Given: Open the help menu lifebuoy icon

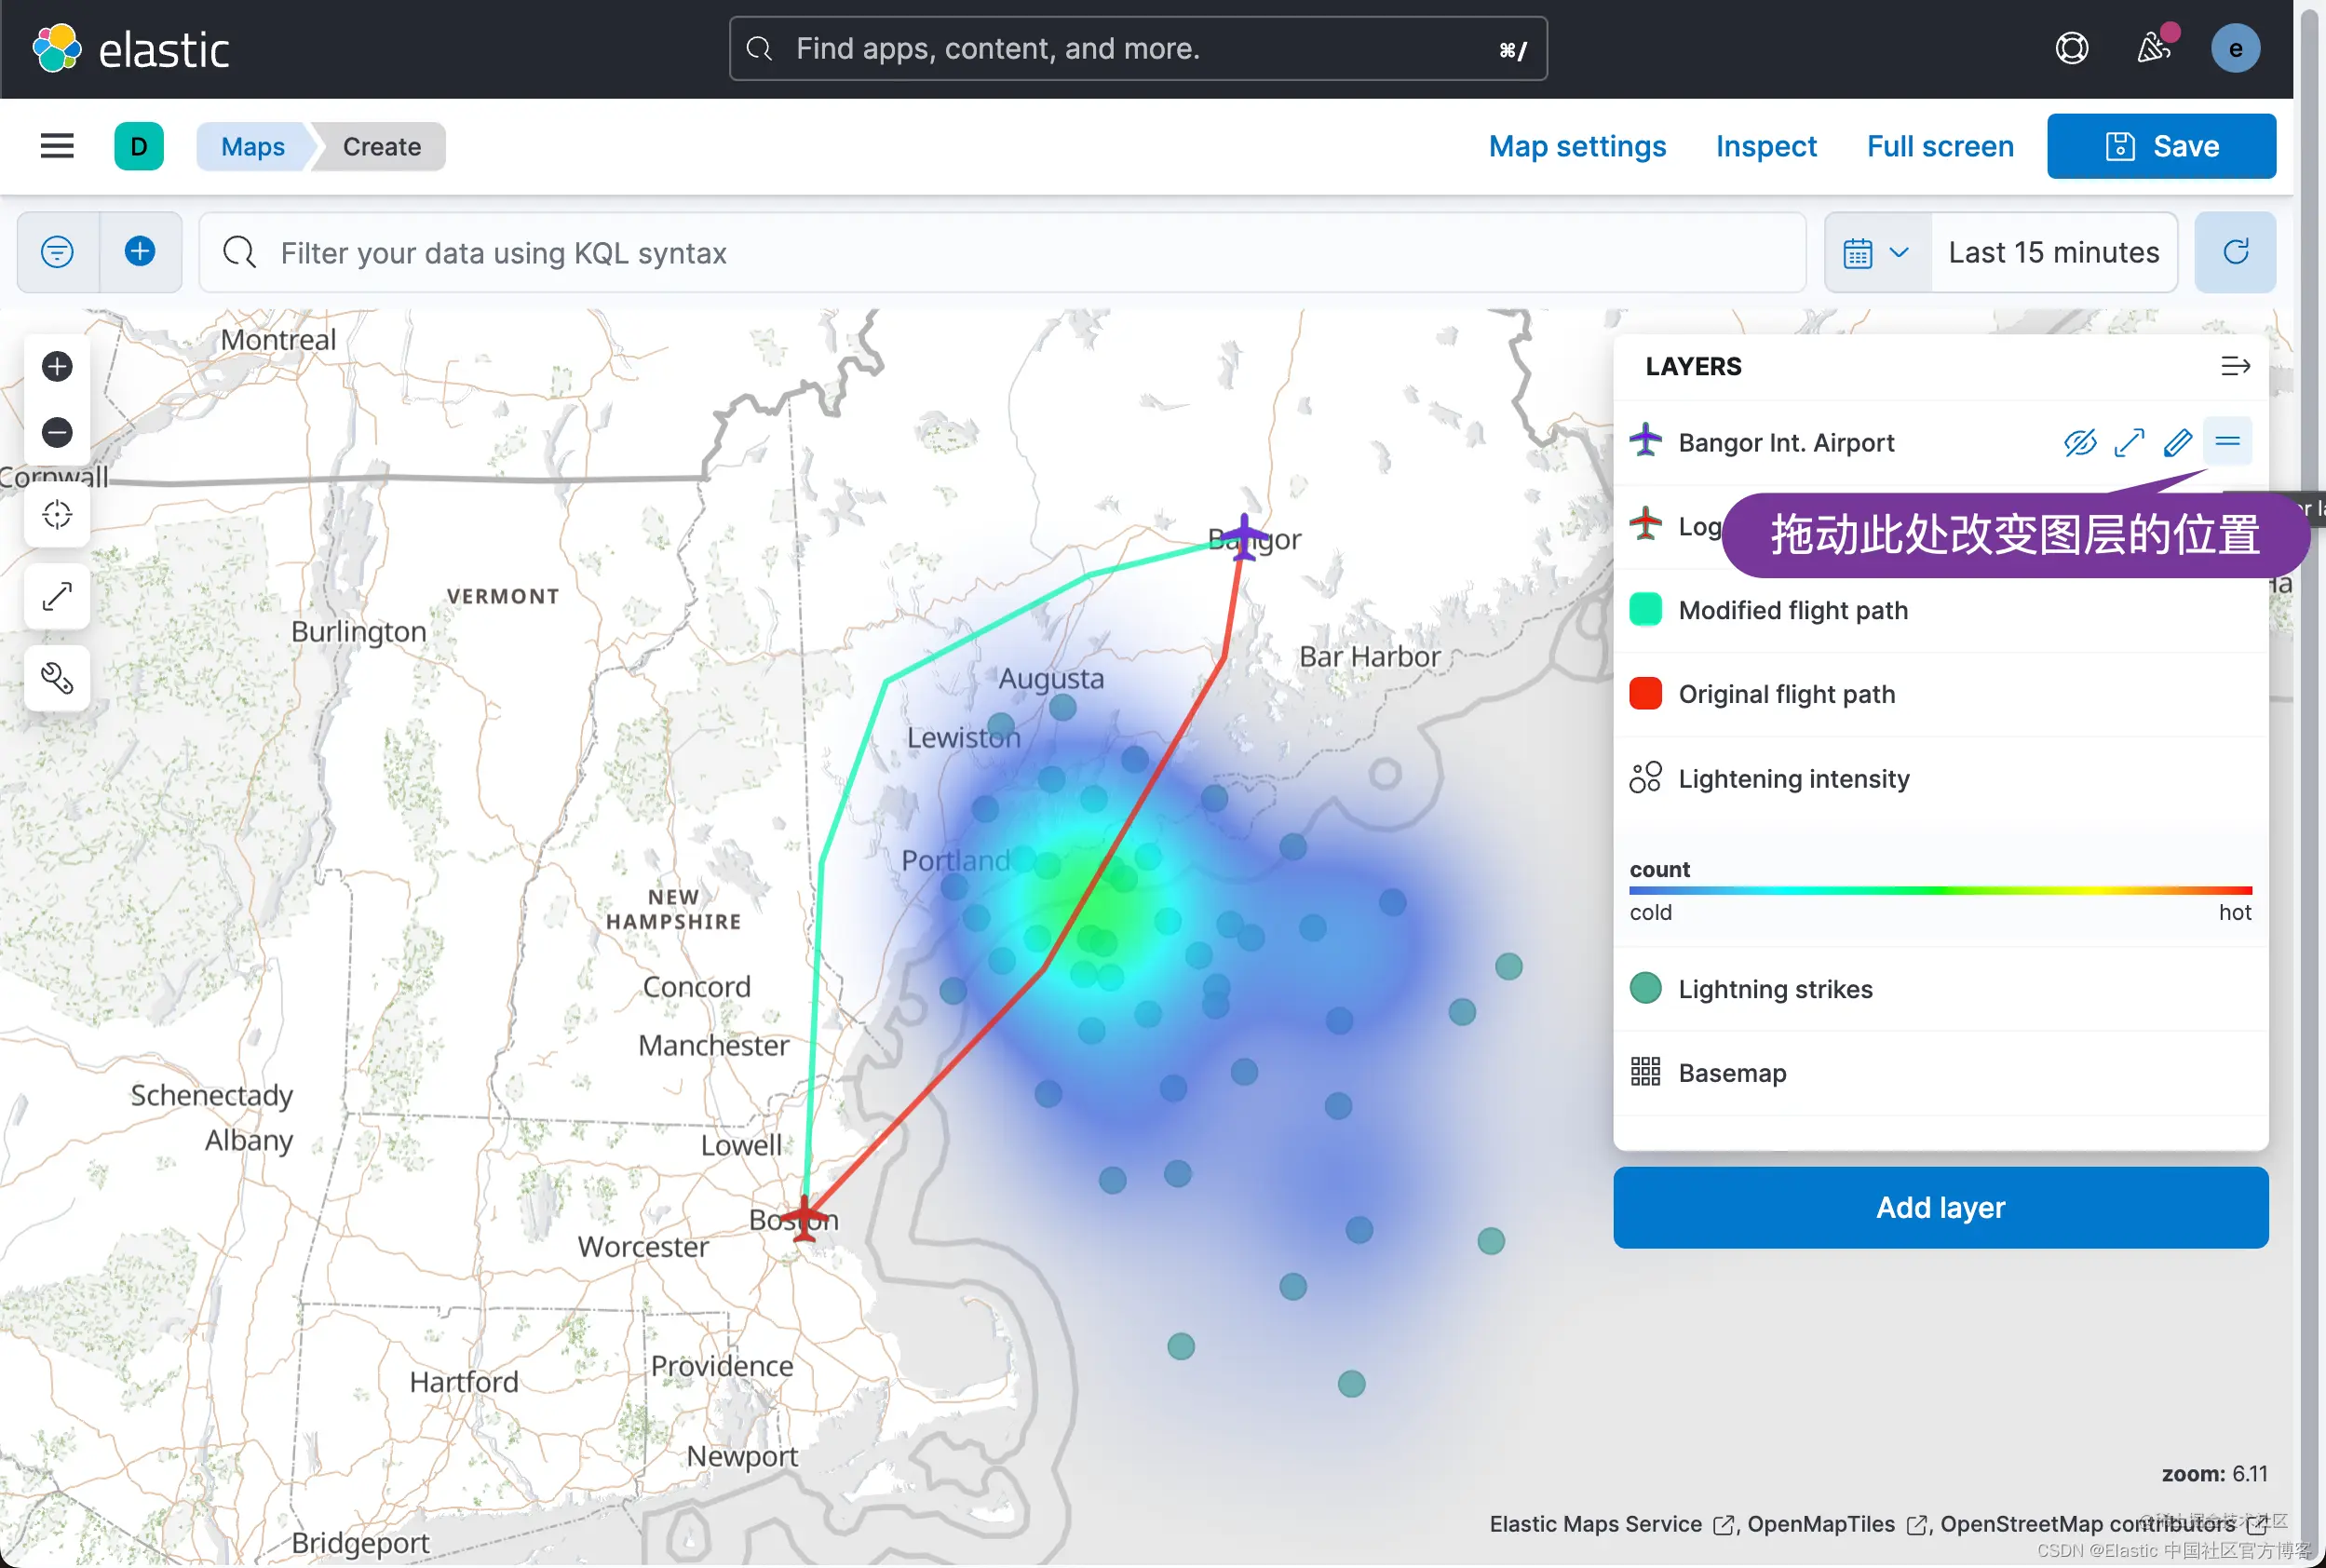Looking at the screenshot, I should (2071, 48).
